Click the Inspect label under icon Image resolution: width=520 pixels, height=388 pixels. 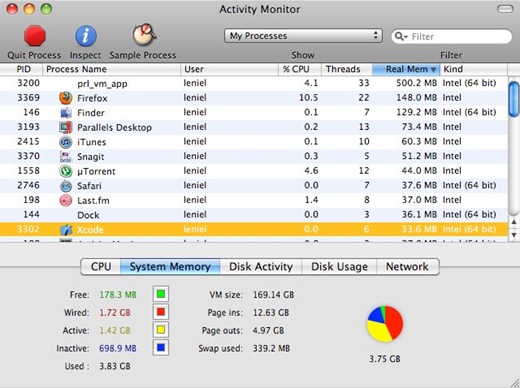pos(85,55)
